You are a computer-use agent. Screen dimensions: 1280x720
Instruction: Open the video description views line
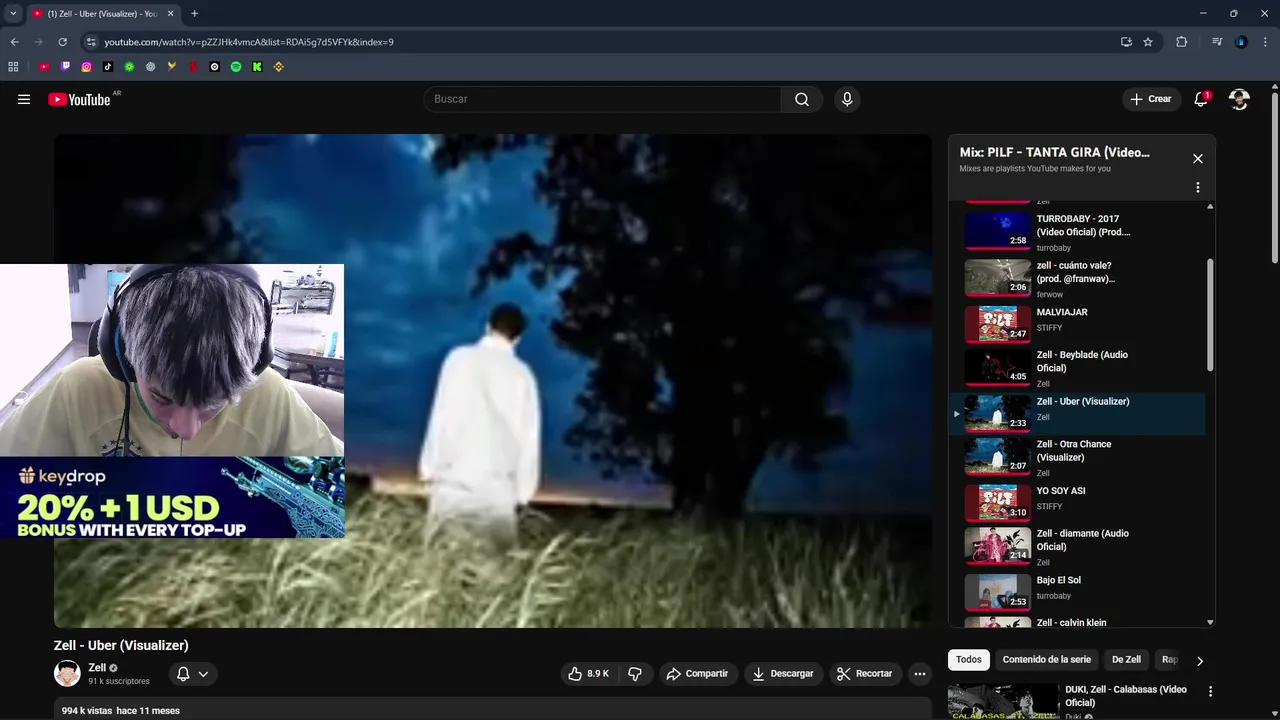[x=121, y=711]
